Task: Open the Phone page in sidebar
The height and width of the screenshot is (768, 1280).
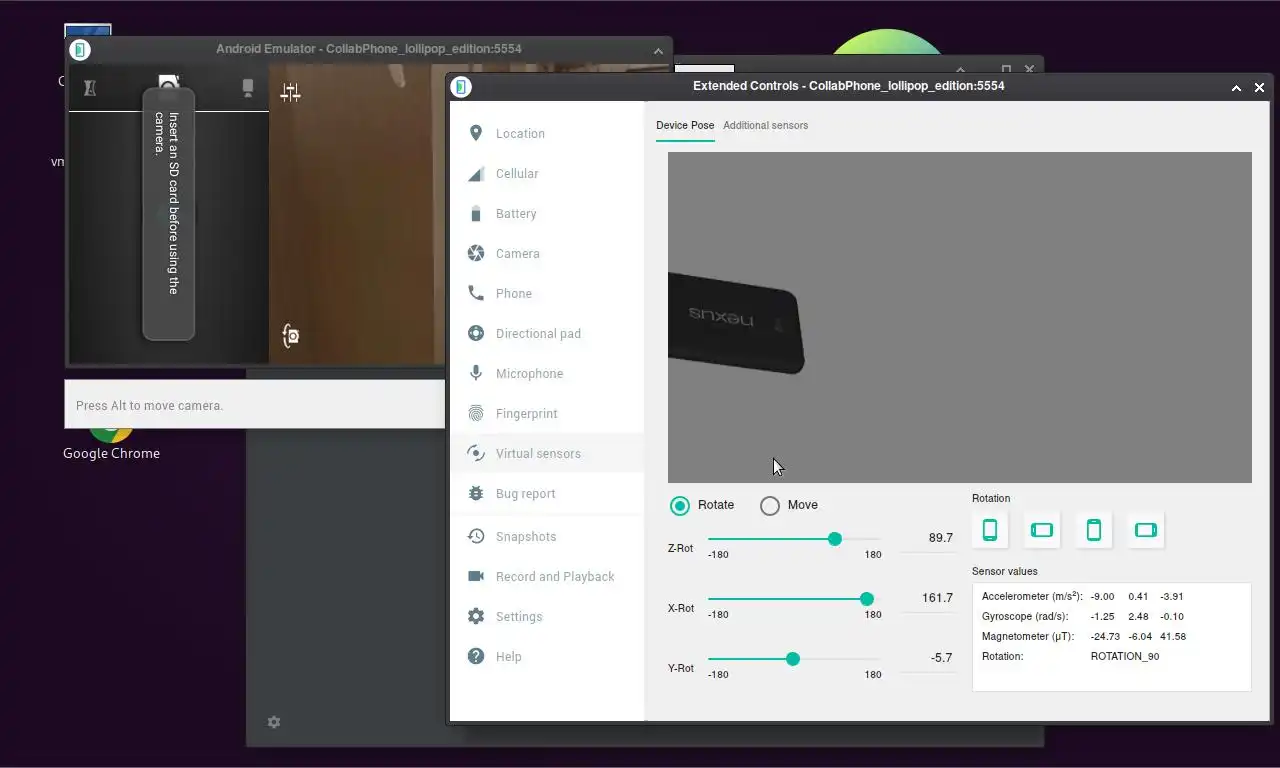Action: coord(546,293)
